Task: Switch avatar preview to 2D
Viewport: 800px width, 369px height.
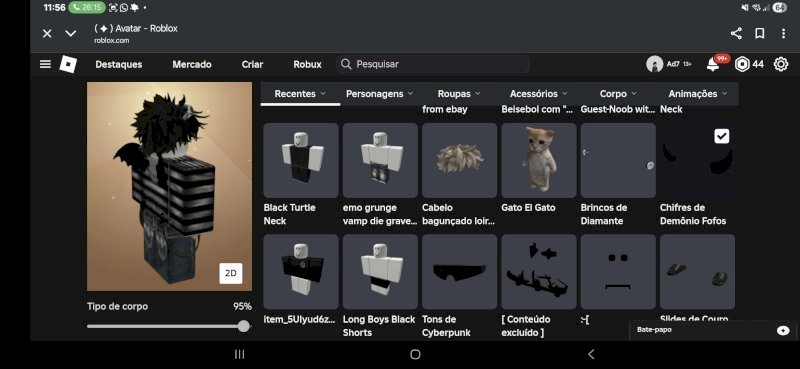Action: coord(231,274)
